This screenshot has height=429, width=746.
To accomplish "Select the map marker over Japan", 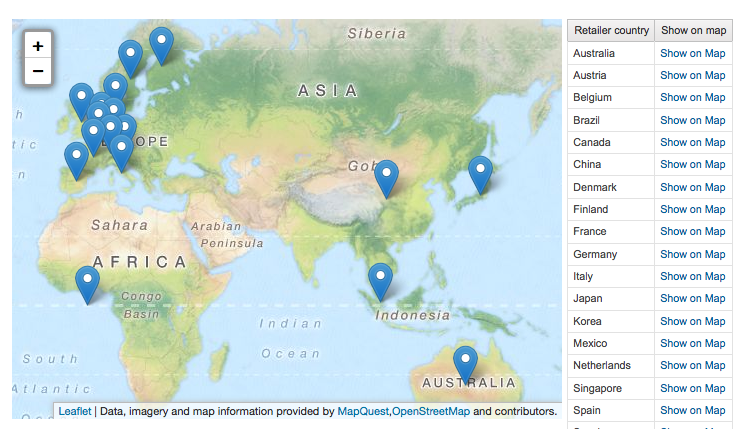I will click(481, 175).
